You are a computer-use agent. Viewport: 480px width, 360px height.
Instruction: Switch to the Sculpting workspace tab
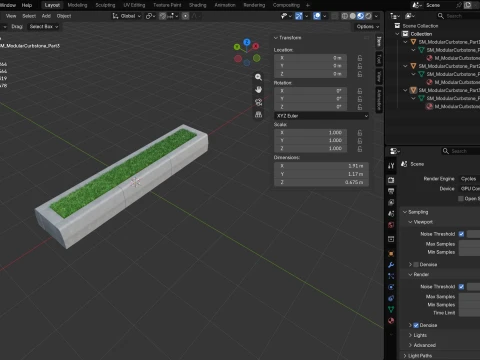coord(105,5)
